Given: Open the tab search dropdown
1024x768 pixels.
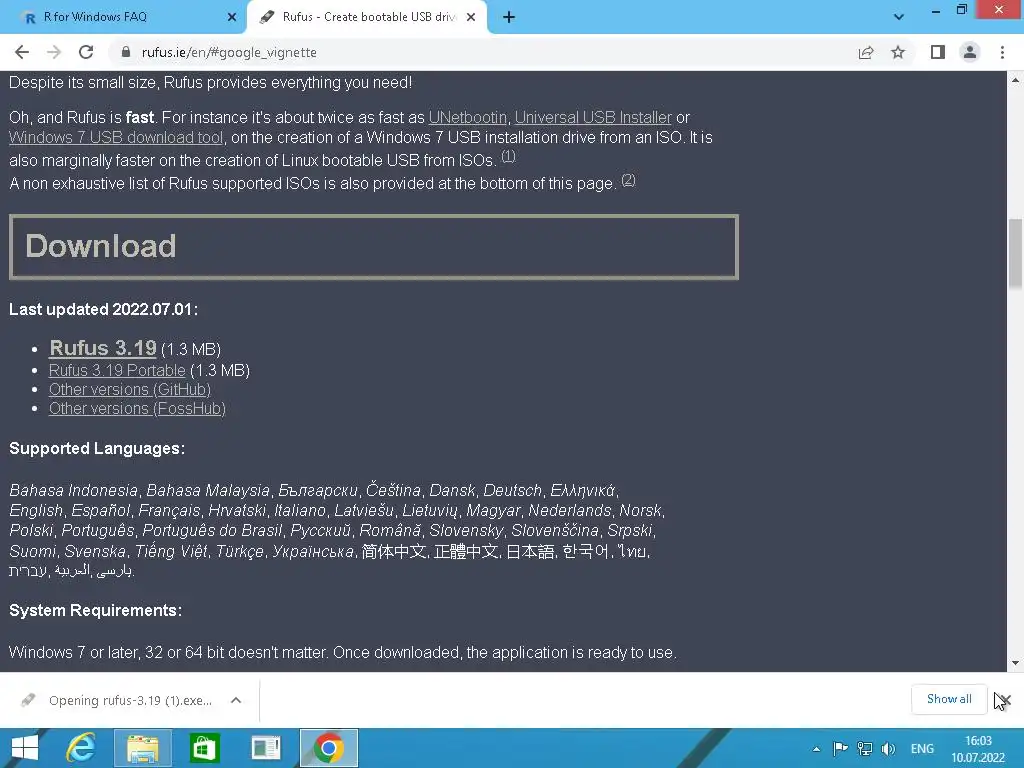Looking at the screenshot, I should coord(899,17).
